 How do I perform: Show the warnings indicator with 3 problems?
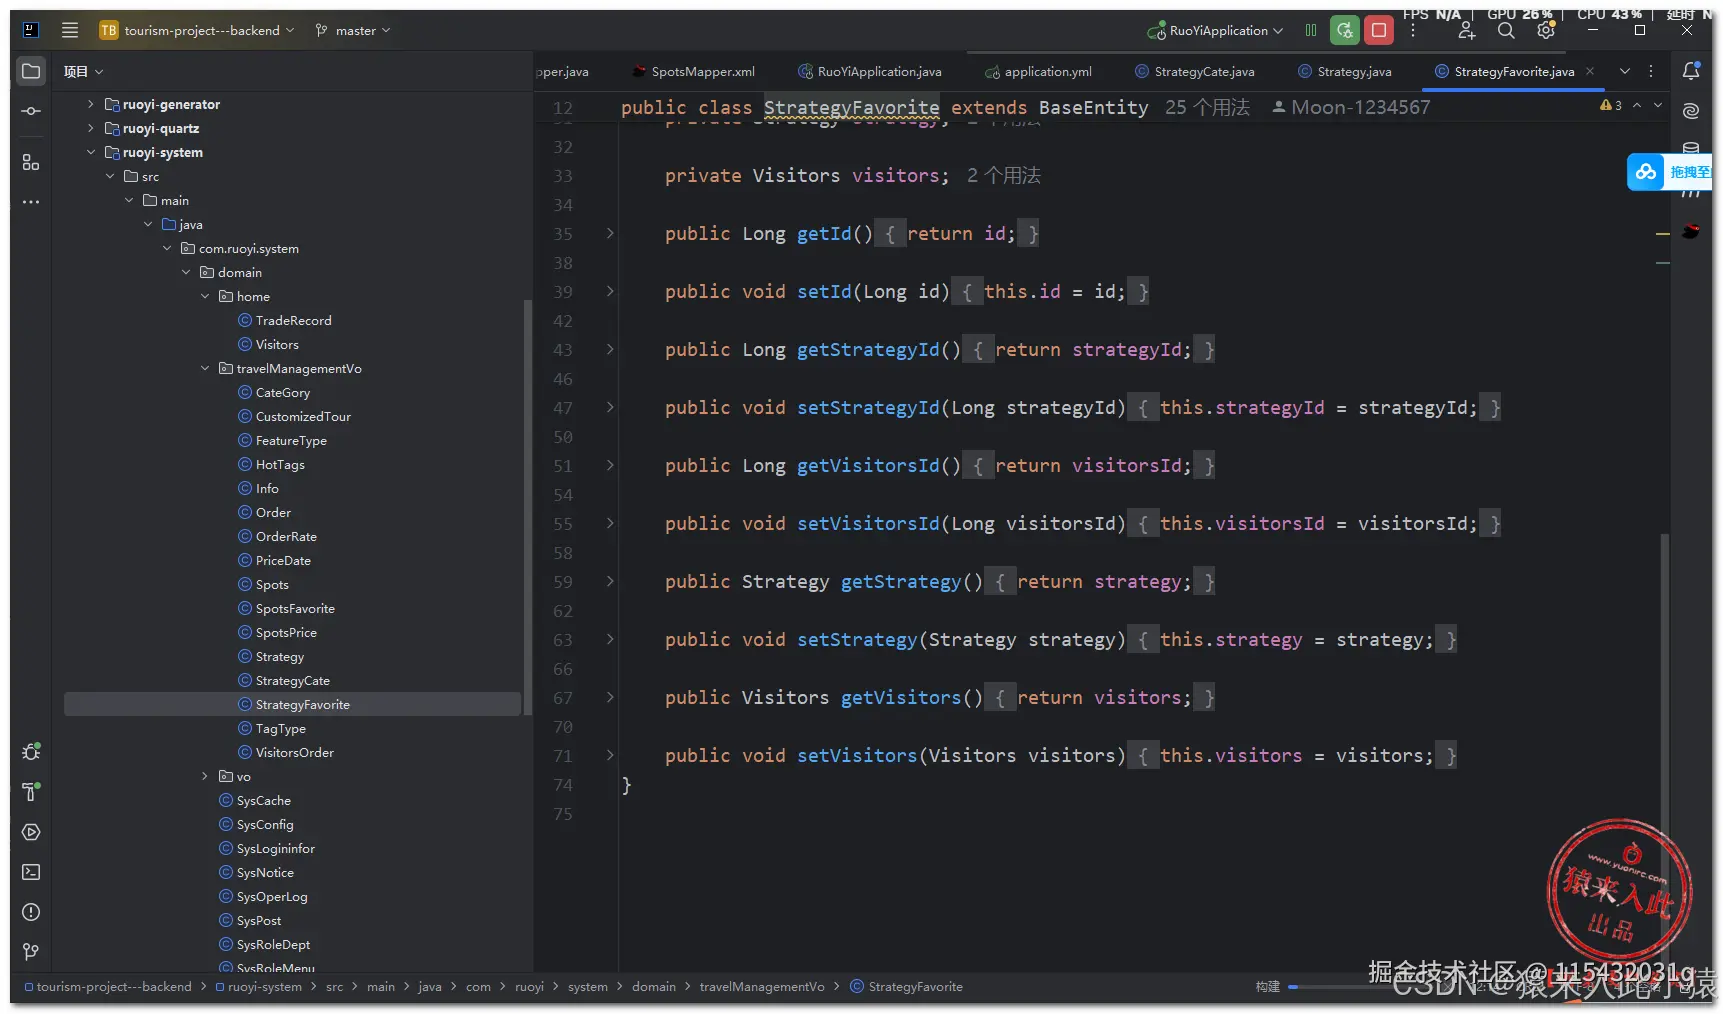[x=1611, y=105]
